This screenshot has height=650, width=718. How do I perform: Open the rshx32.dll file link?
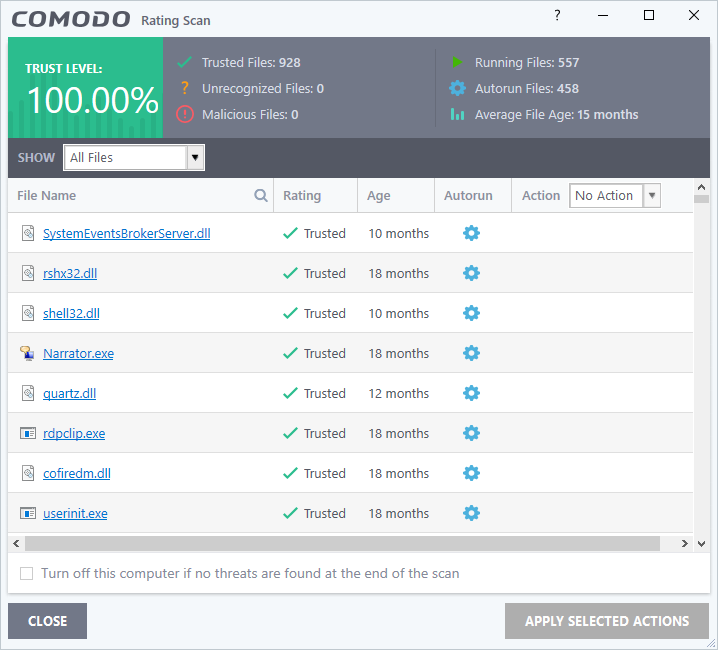click(70, 273)
